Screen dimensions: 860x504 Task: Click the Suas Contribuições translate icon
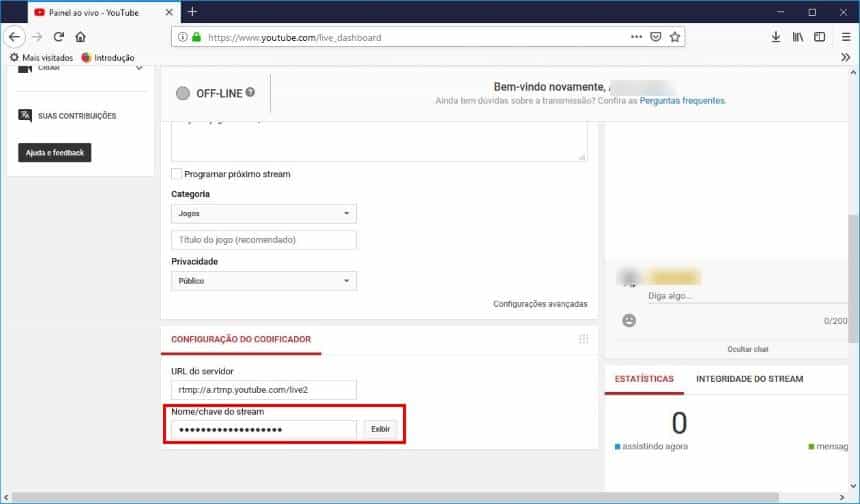point(25,115)
